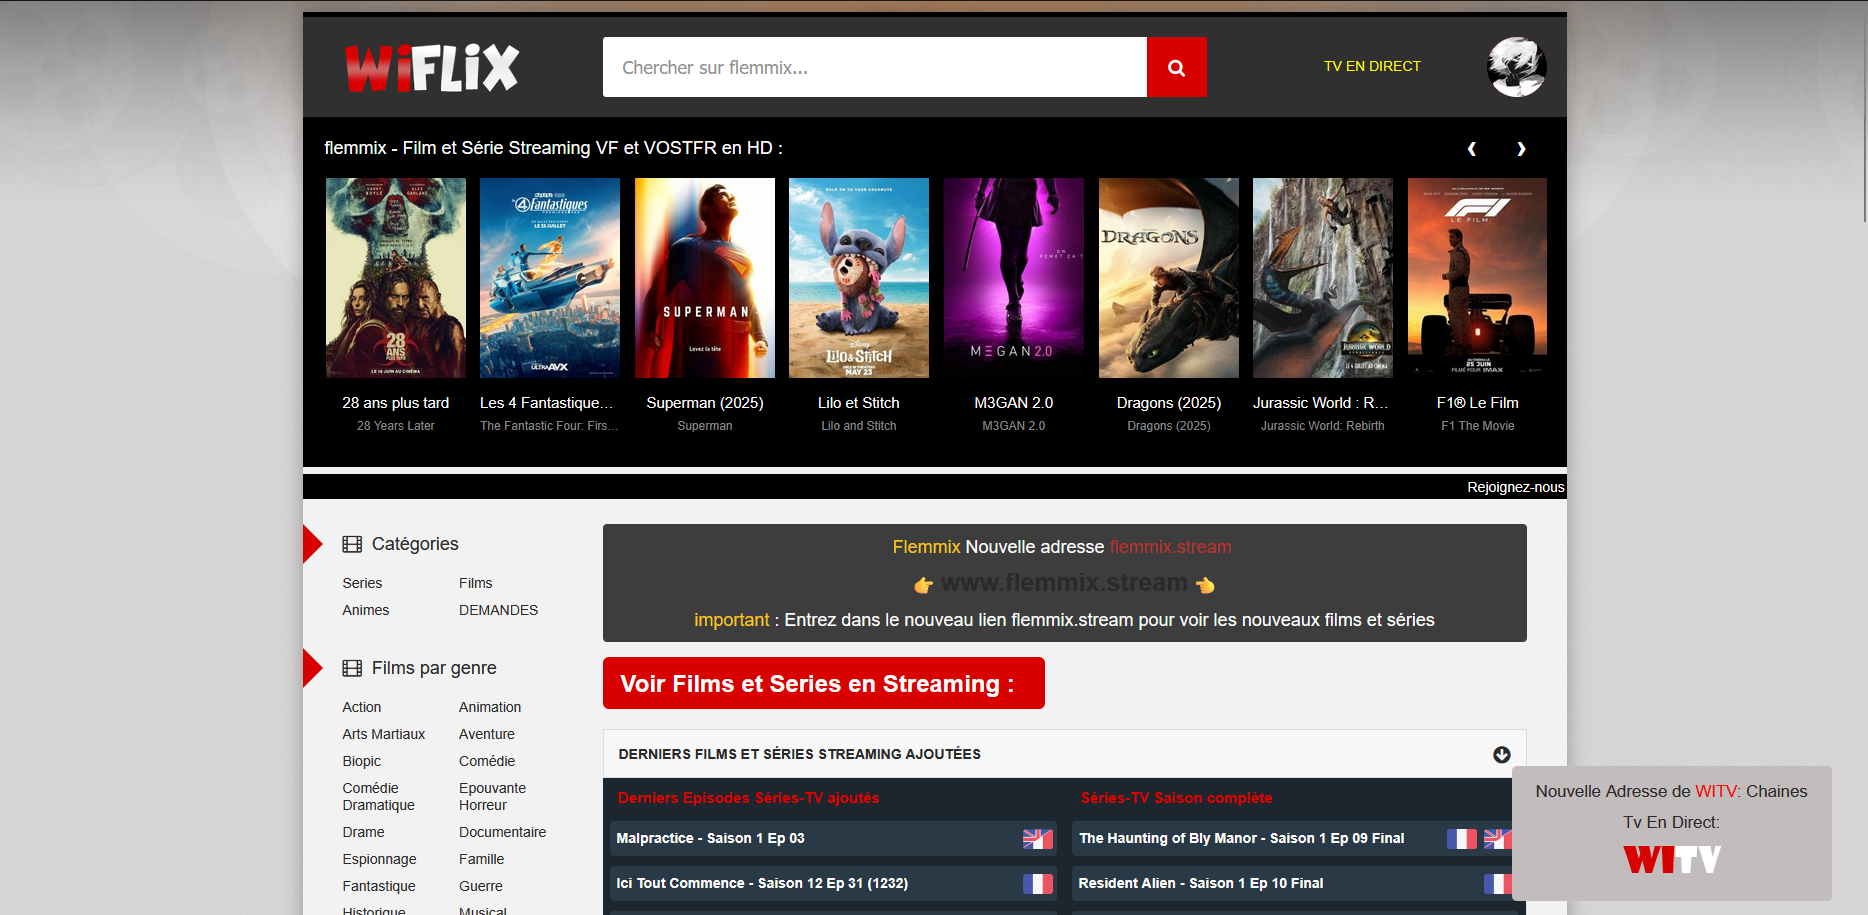Viewport: 1868px width, 915px height.
Task: Click the red search magnifier button
Action: point(1176,67)
